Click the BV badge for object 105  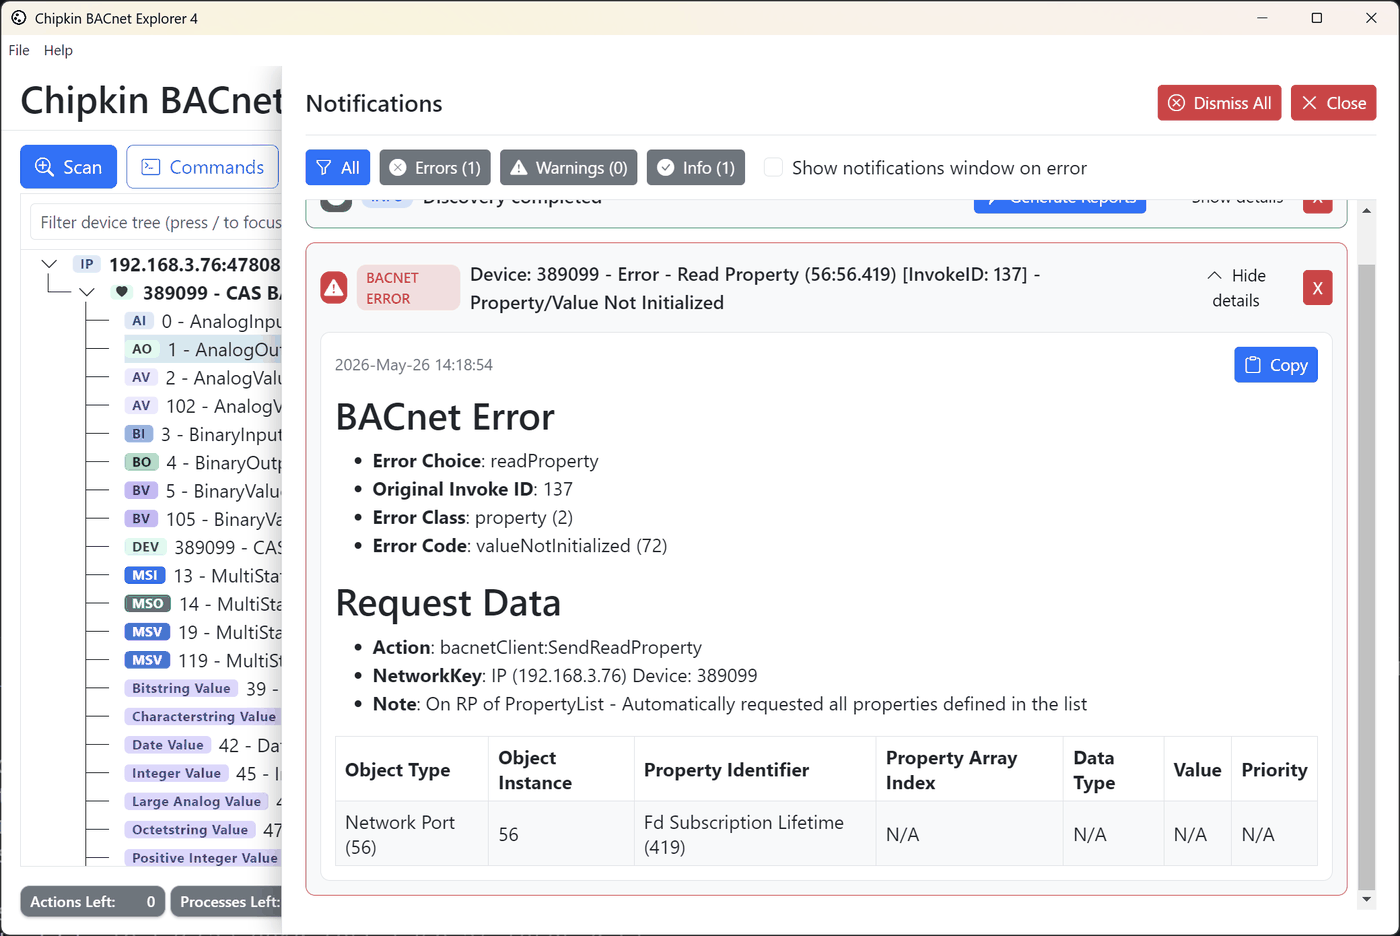pos(141,518)
